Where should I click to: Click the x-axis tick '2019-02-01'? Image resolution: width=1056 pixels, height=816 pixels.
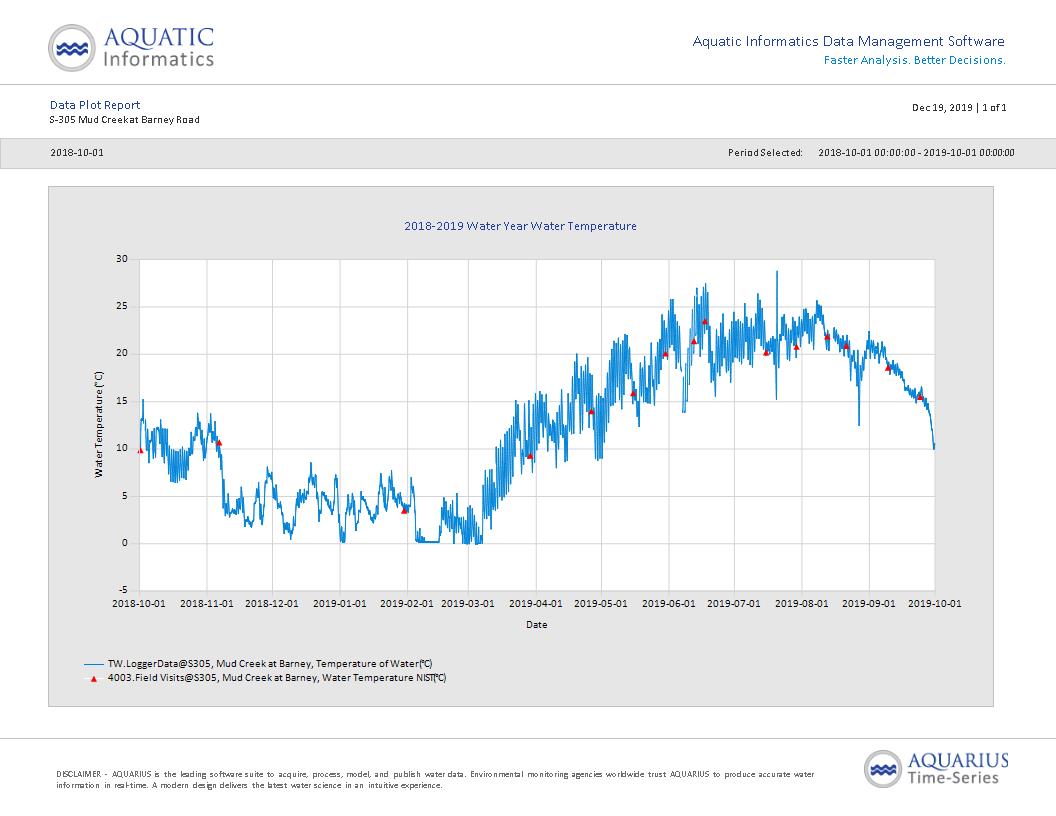point(407,604)
